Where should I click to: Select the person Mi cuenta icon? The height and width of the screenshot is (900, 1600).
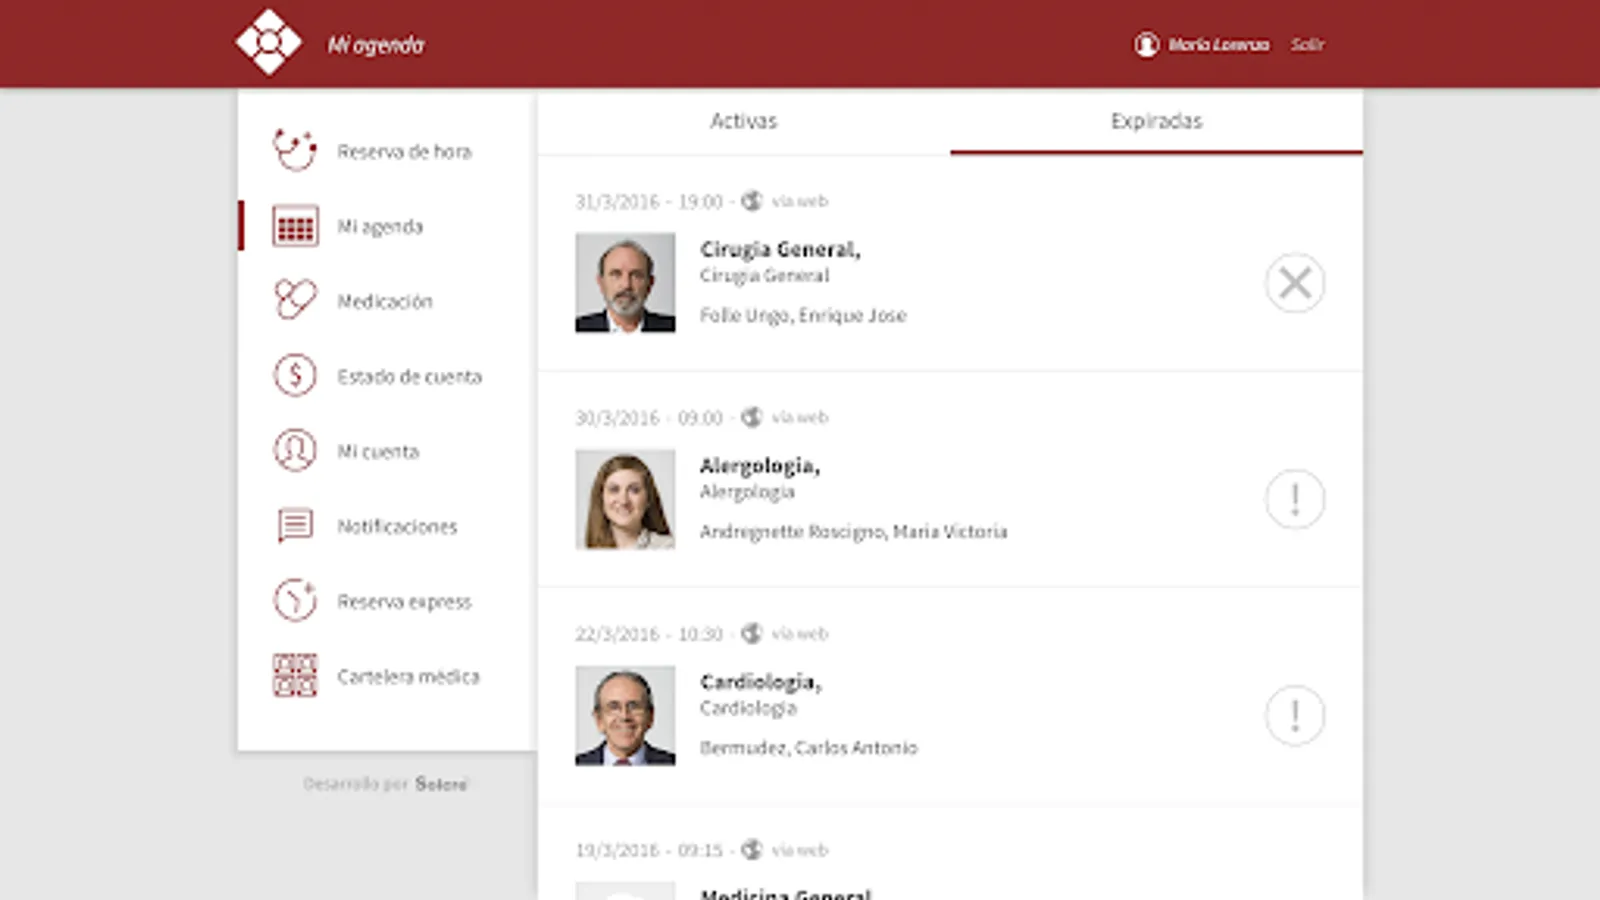[x=295, y=450]
